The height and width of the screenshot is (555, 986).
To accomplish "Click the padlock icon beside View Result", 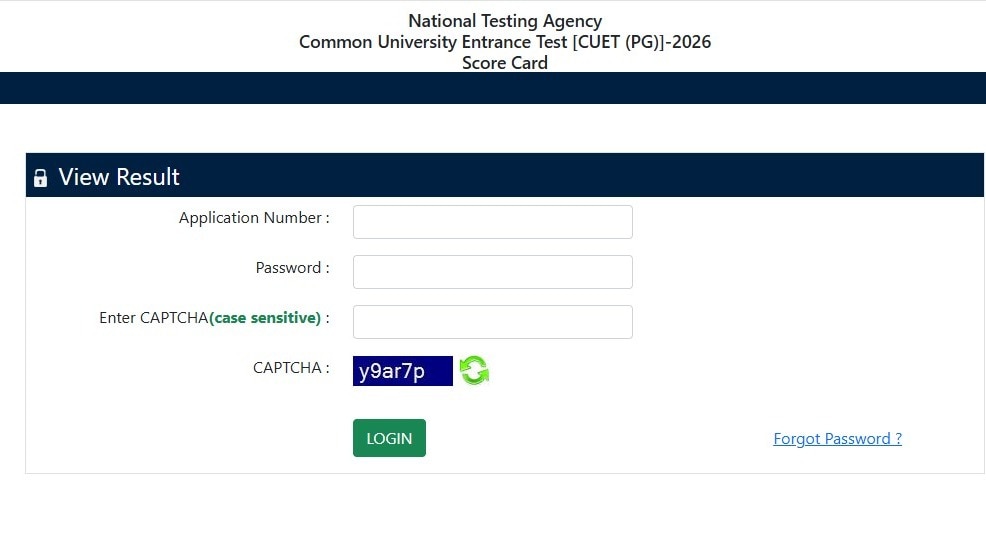I will [40, 178].
